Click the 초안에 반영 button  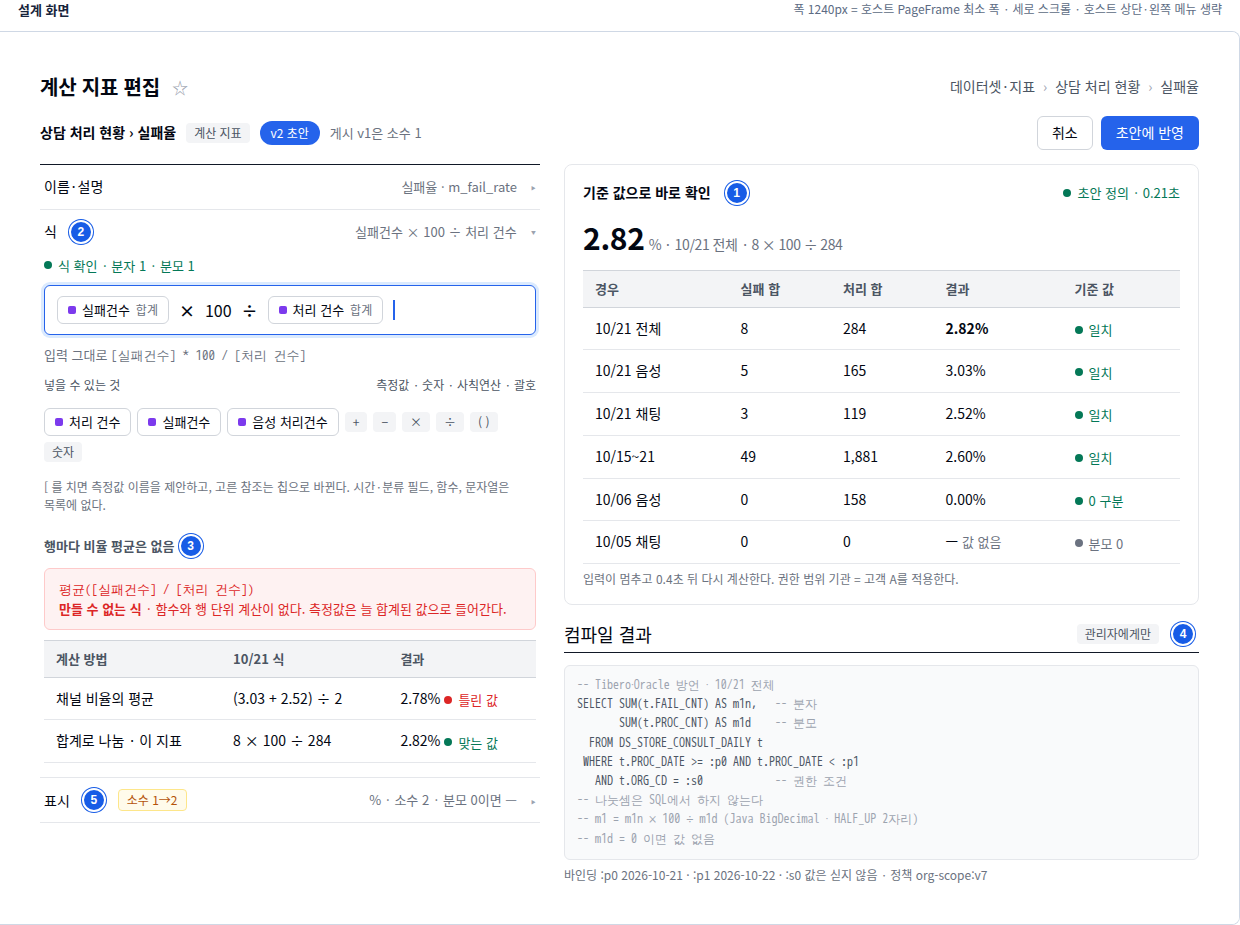(1149, 133)
